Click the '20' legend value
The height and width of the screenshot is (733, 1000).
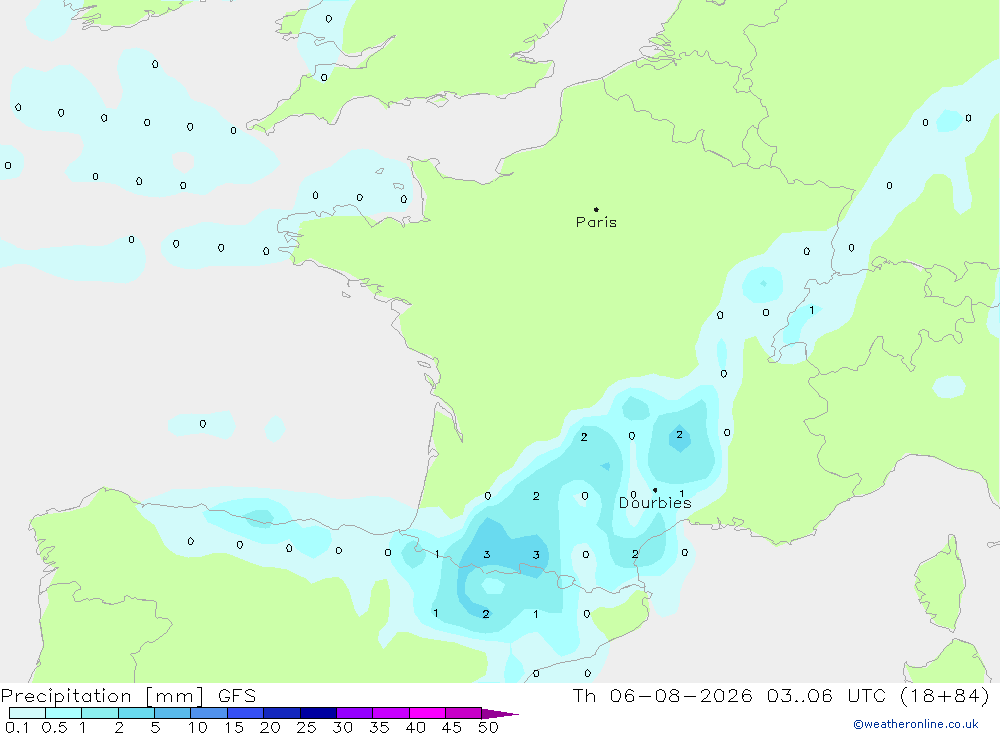[270, 727]
